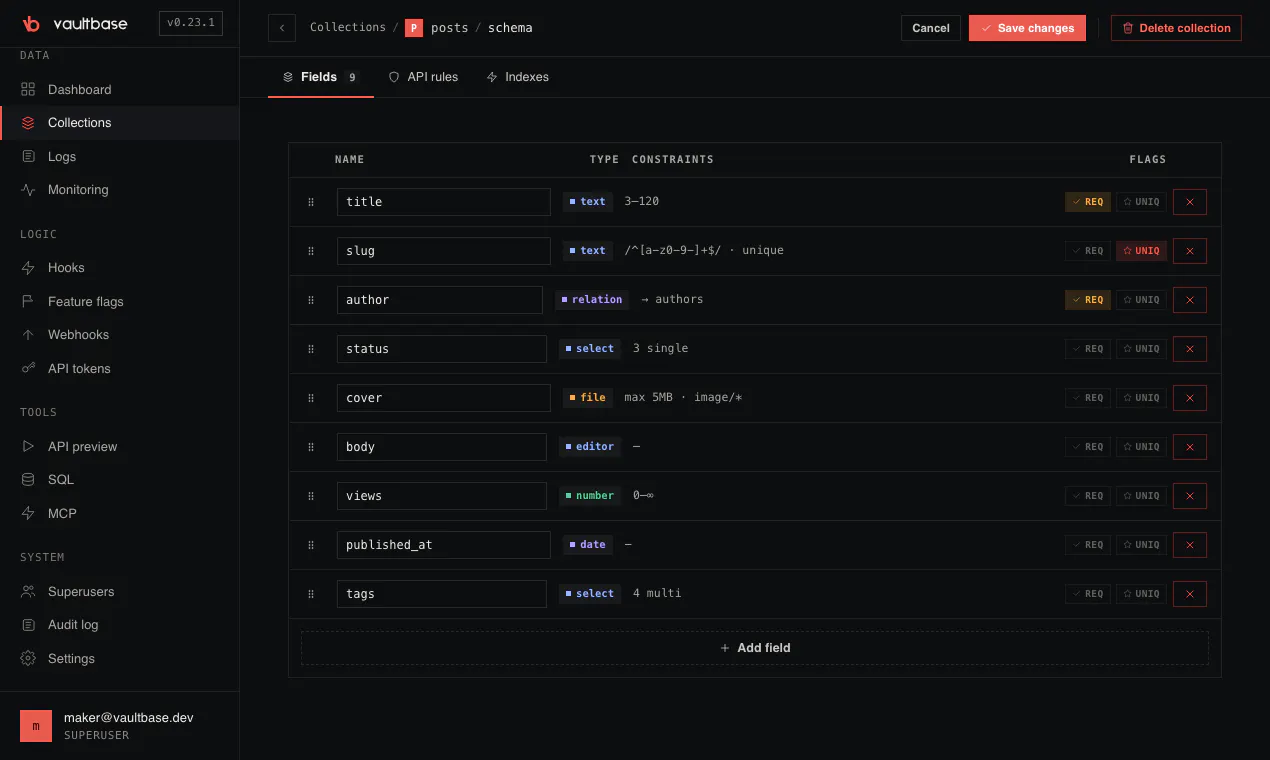Click the Cancel button
Viewport: 1270px width, 760px height.
click(x=931, y=28)
